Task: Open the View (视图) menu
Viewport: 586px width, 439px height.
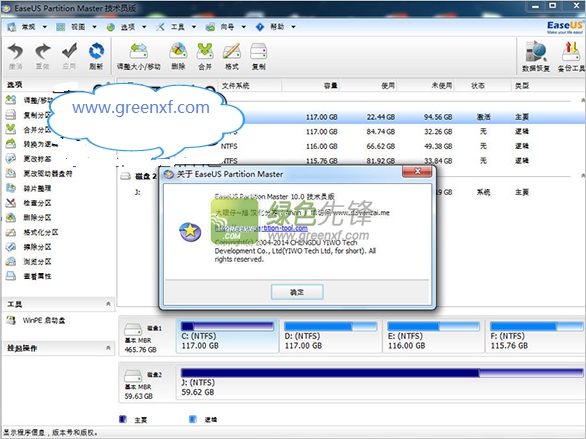Action: click(x=77, y=27)
